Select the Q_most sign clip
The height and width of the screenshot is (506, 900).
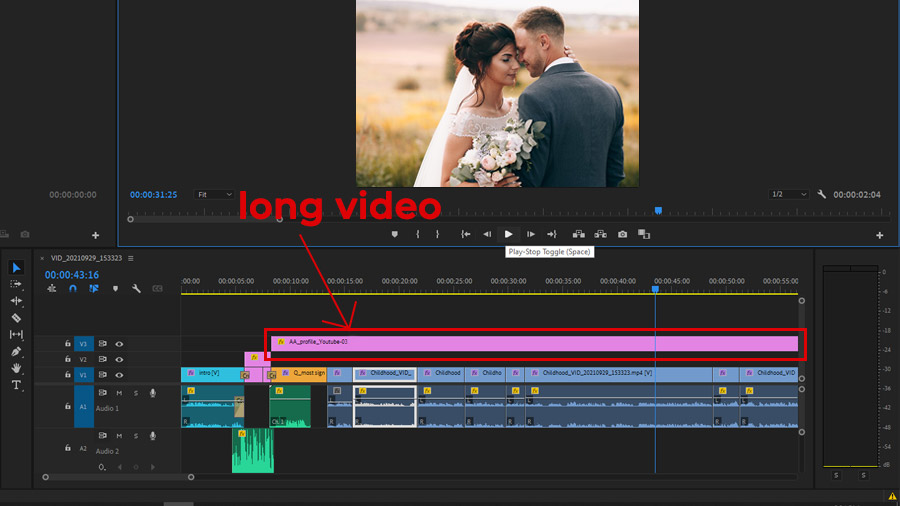pos(298,375)
